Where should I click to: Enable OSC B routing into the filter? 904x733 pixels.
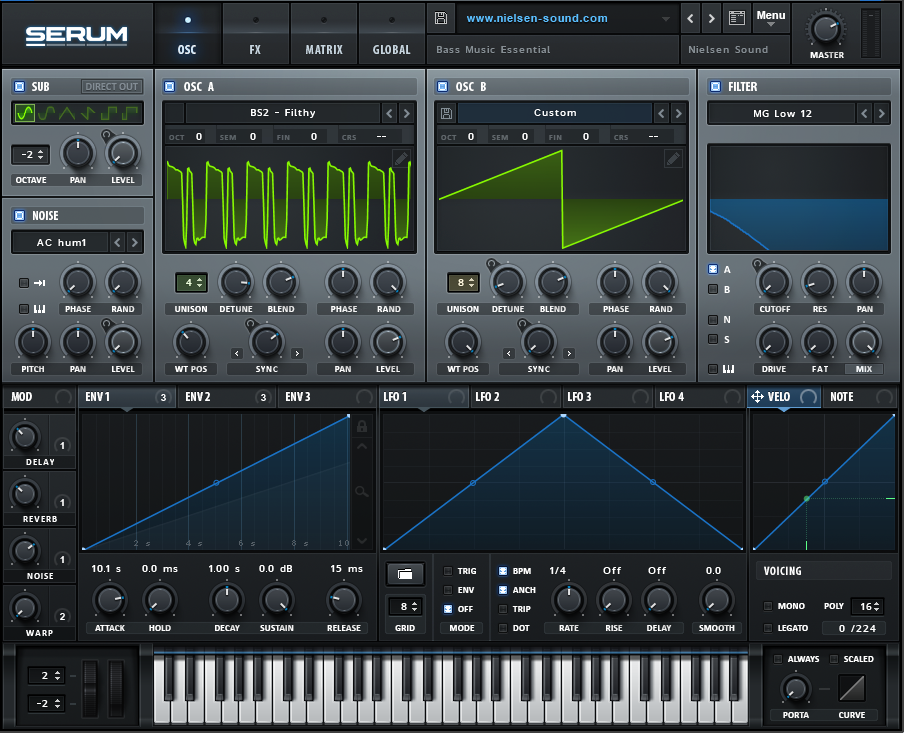click(x=712, y=289)
